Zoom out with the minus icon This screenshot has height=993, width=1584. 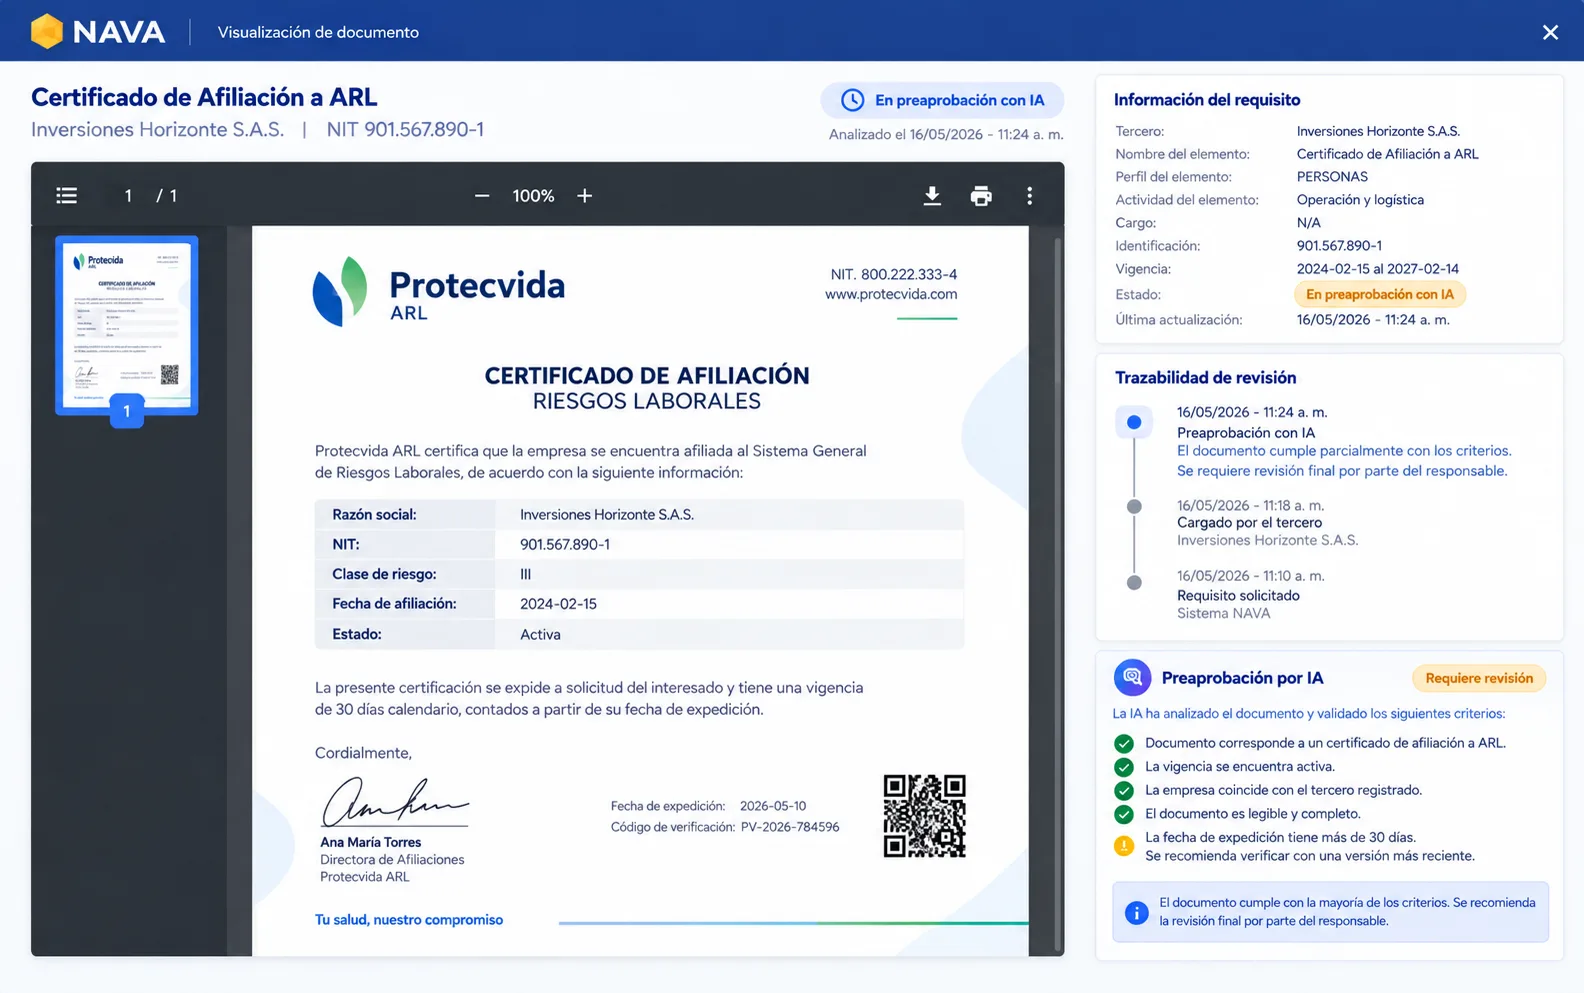[482, 196]
